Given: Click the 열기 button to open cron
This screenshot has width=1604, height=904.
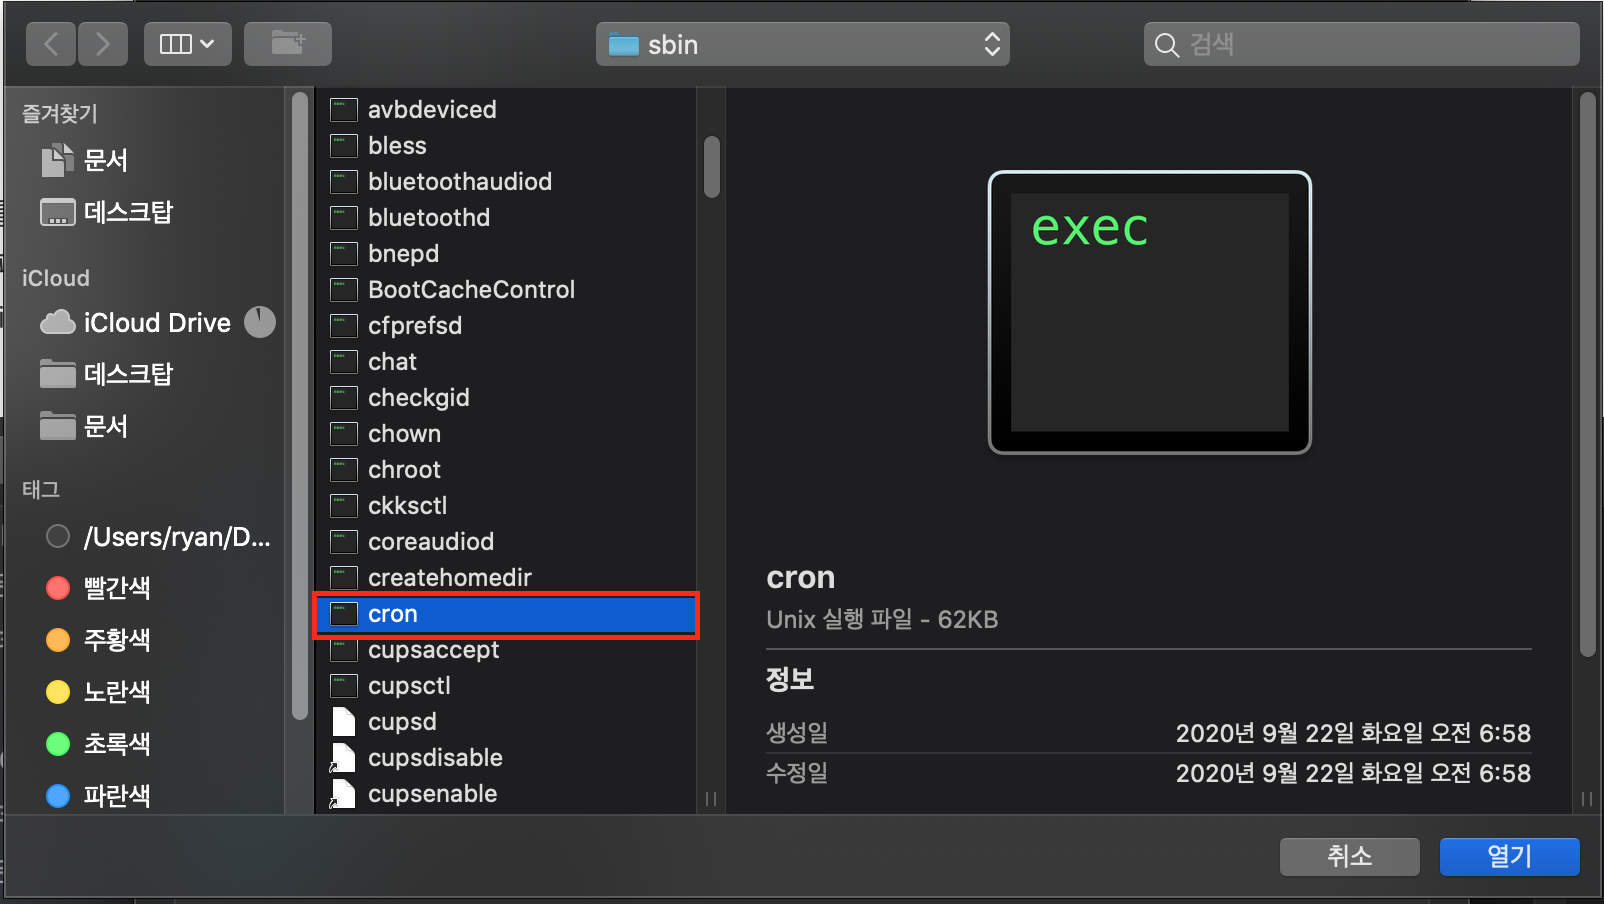Looking at the screenshot, I should click(1509, 856).
